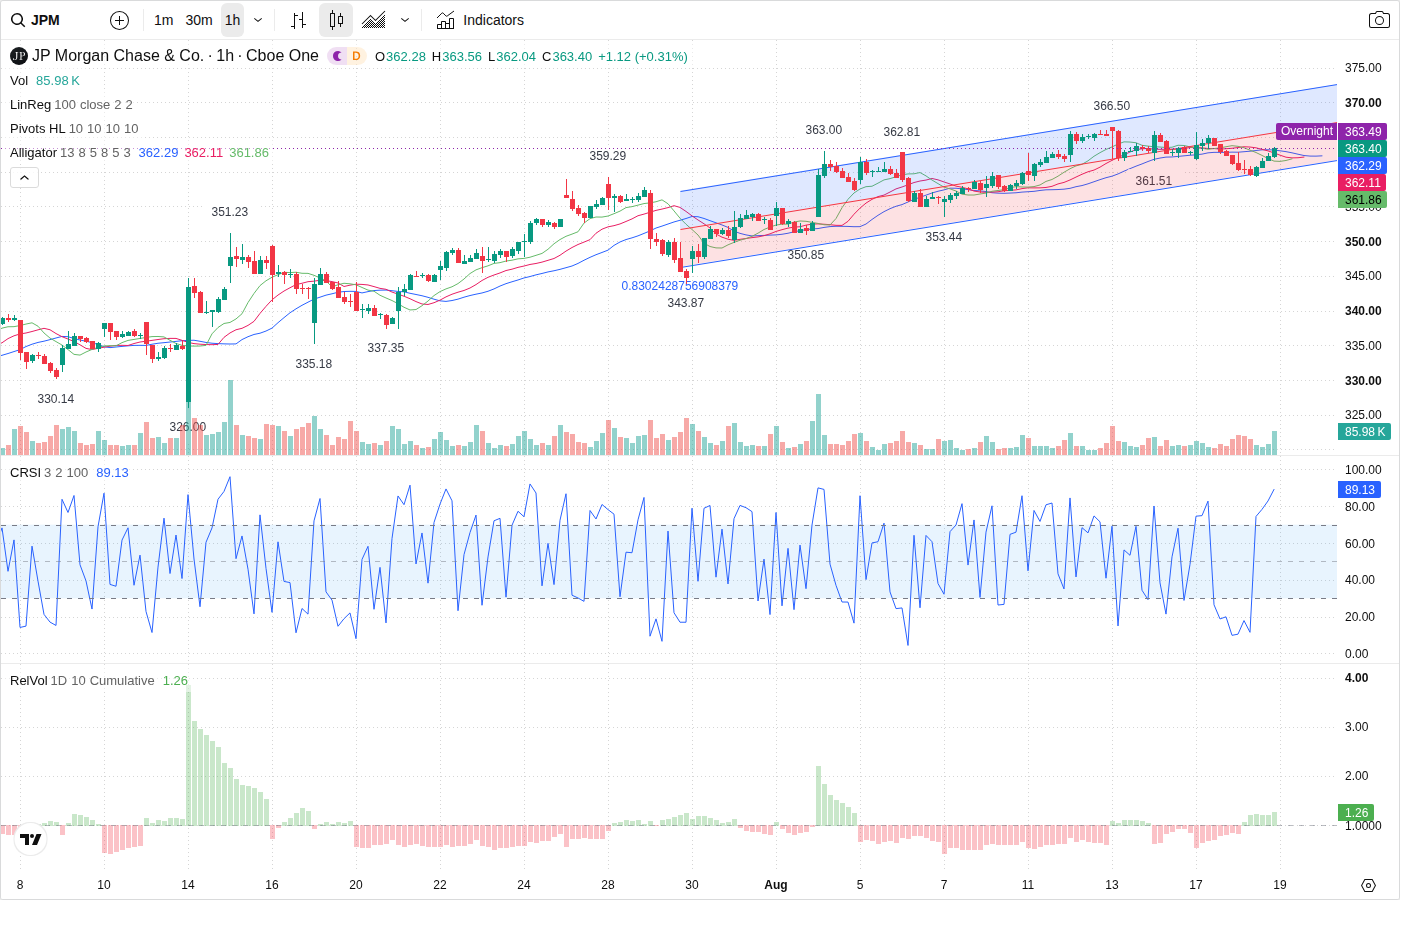Click the green 361.86 Alligator price tag

point(1363,200)
